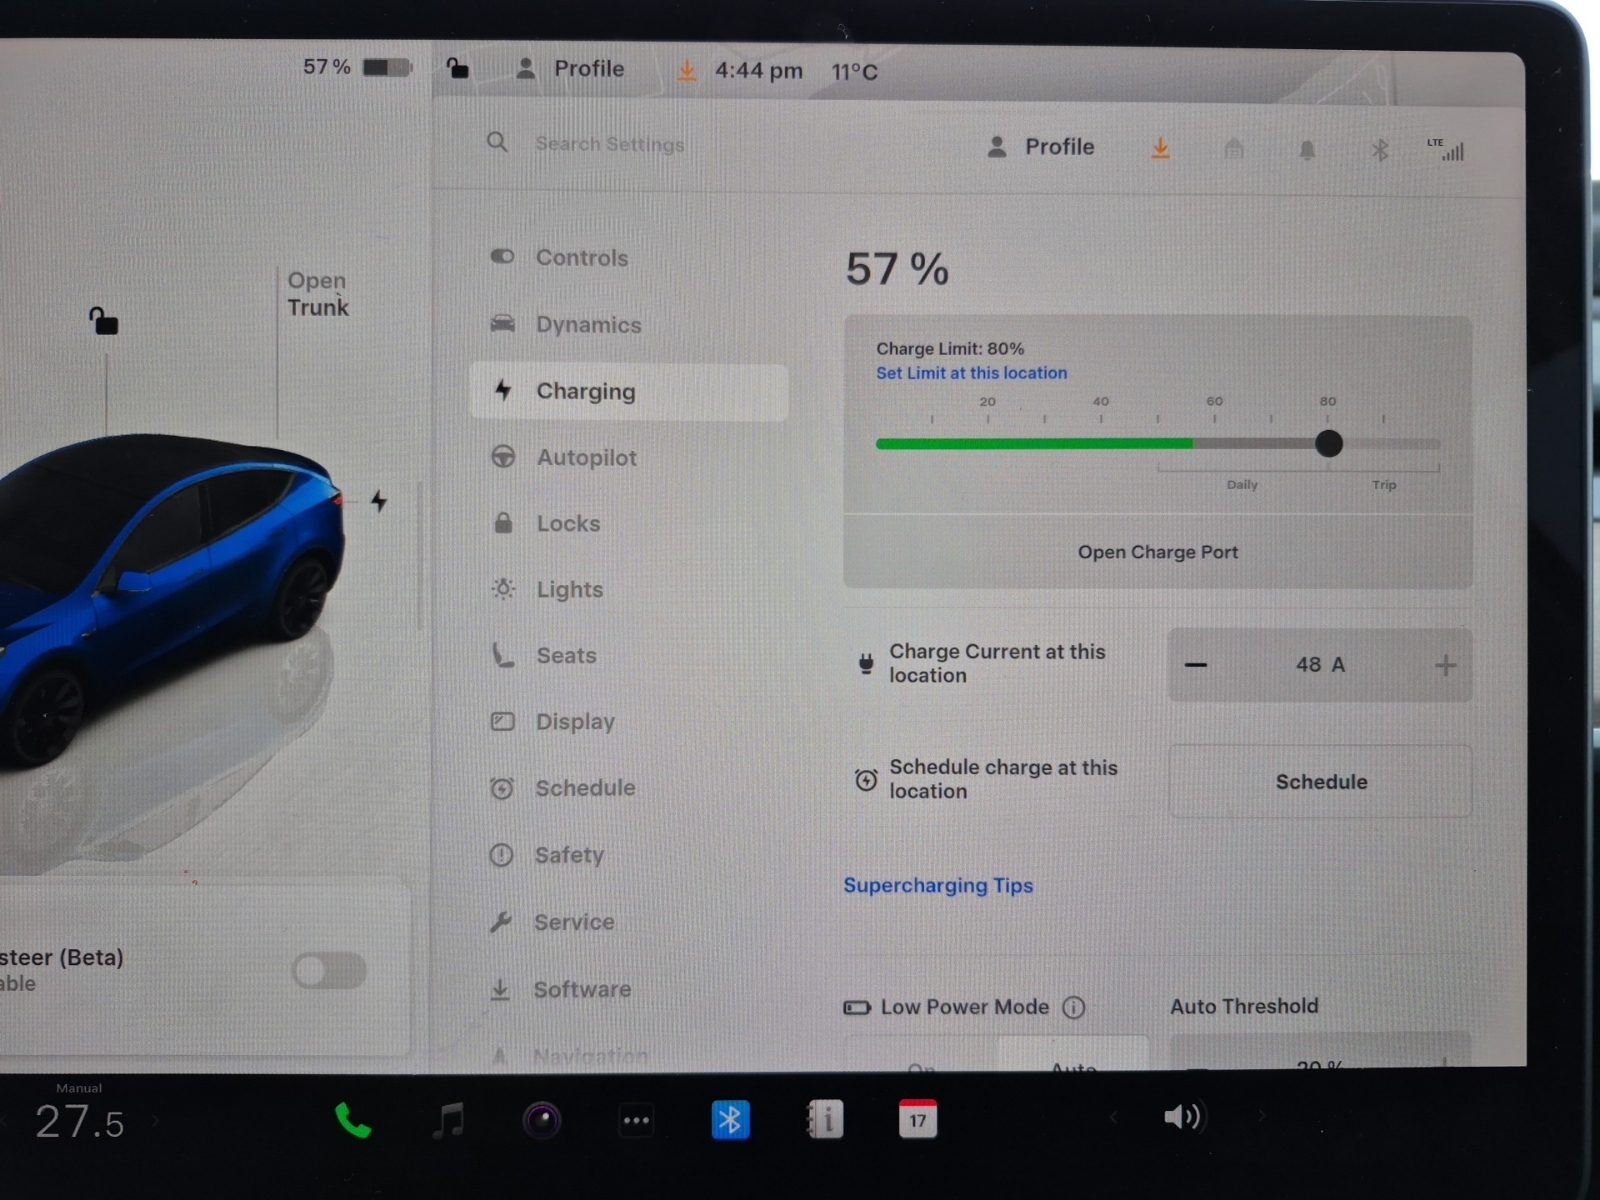
Task: Click the charge limit slider handle
Action: (1329, 443)
